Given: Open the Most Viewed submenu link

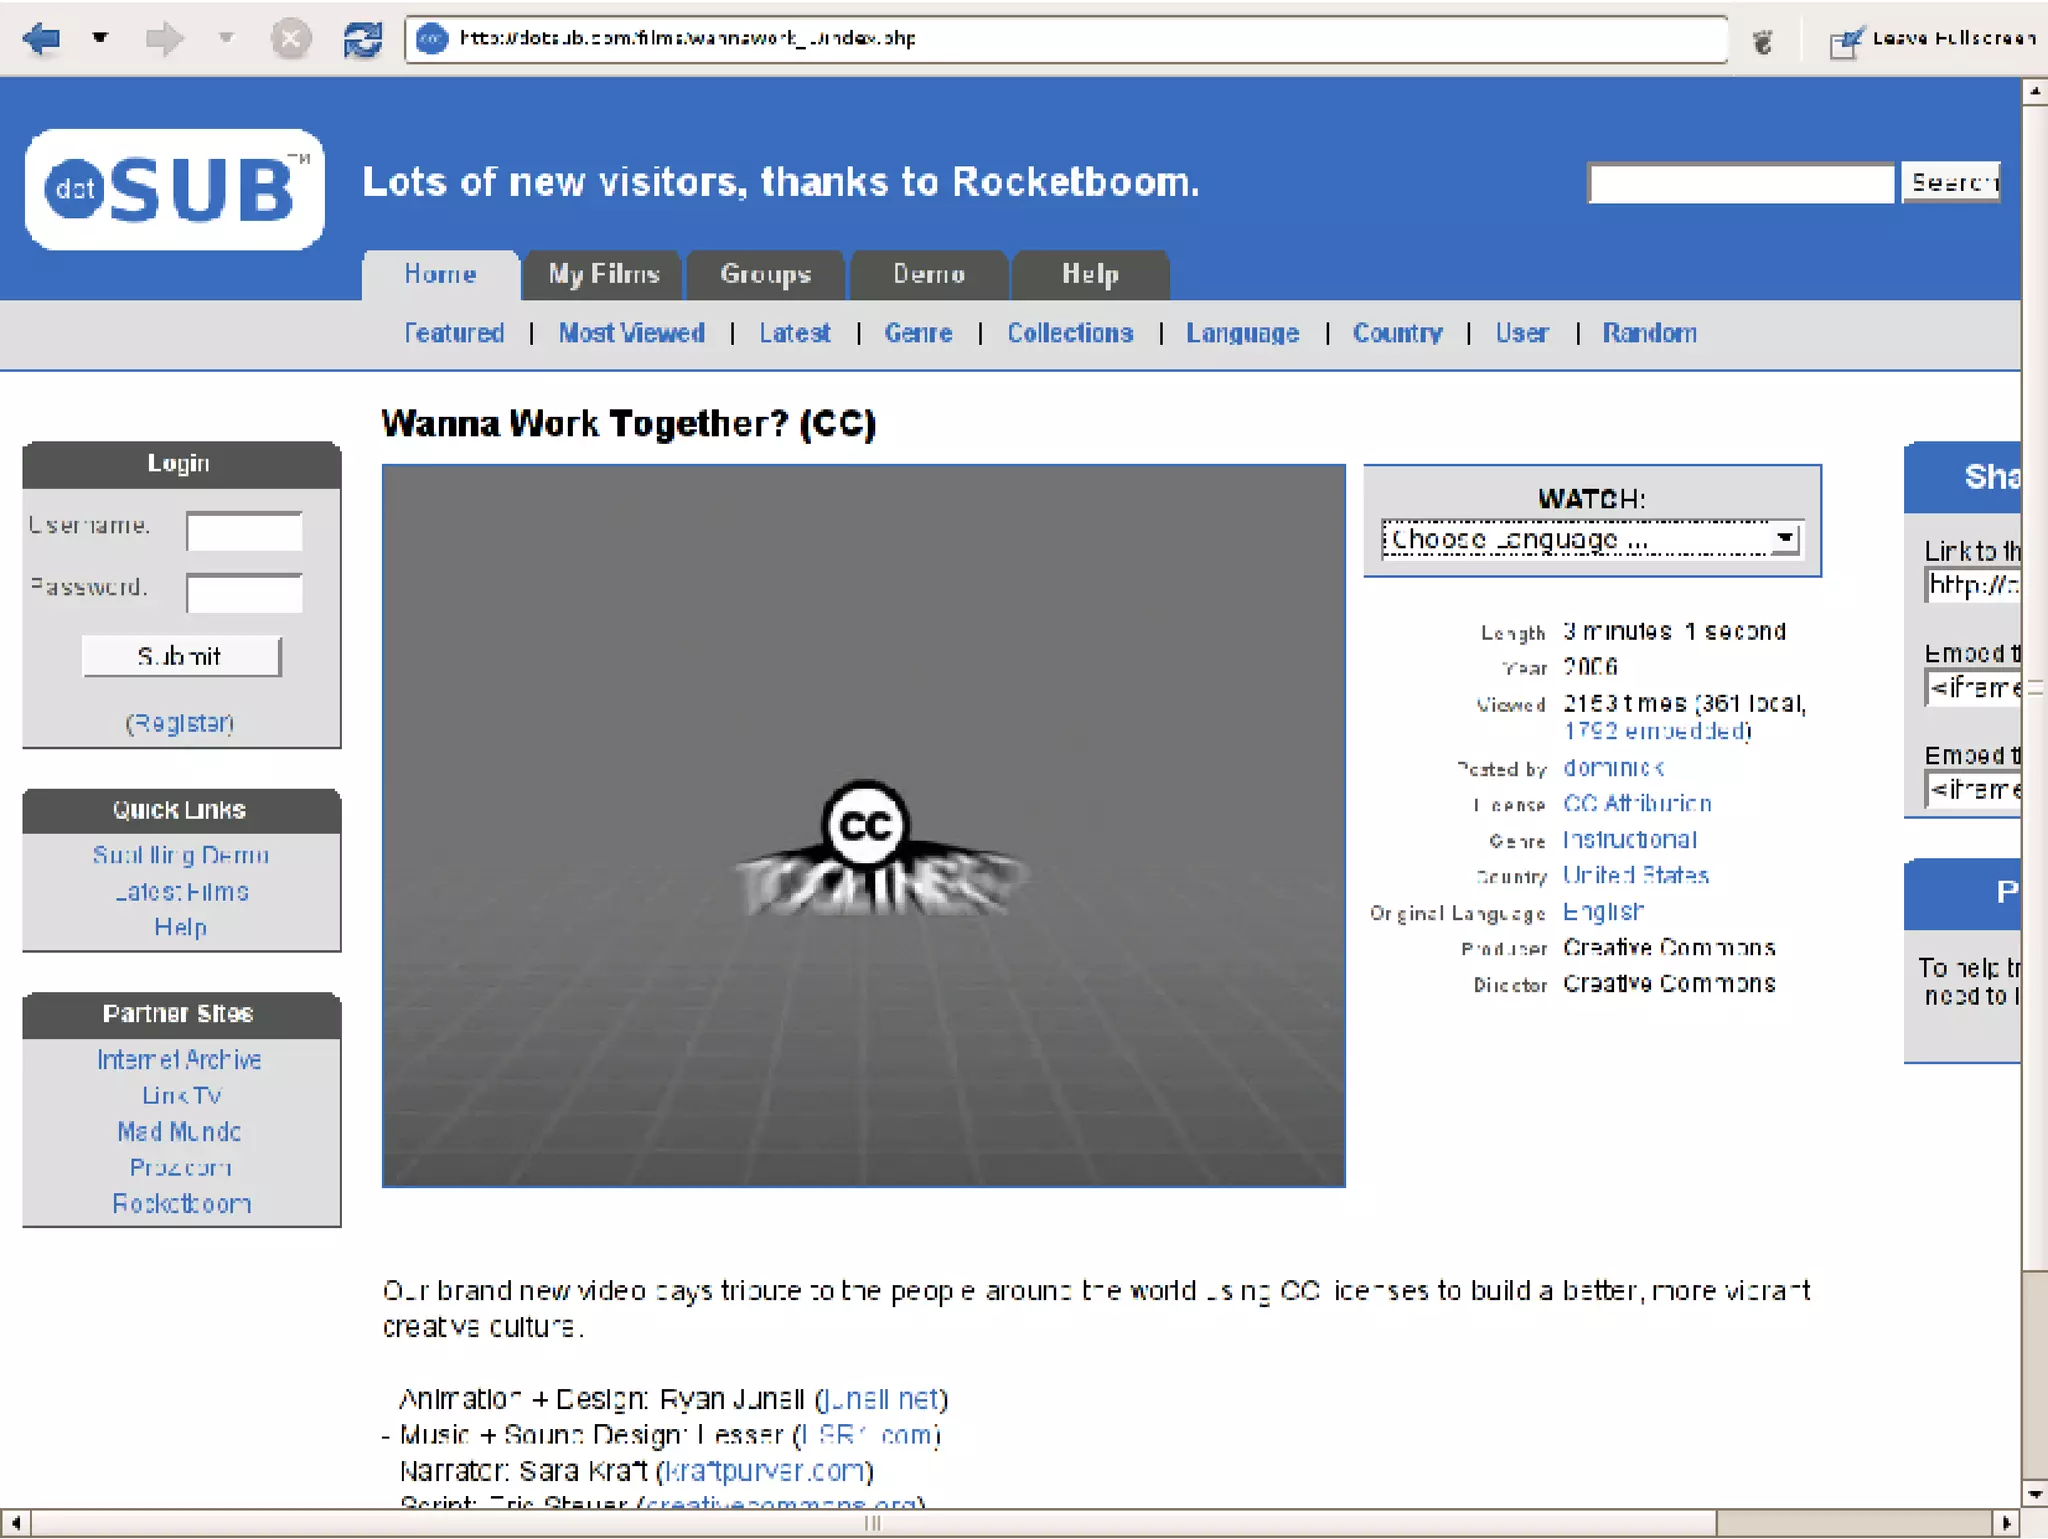Looking at the screenshot, I should click(631, 333).
